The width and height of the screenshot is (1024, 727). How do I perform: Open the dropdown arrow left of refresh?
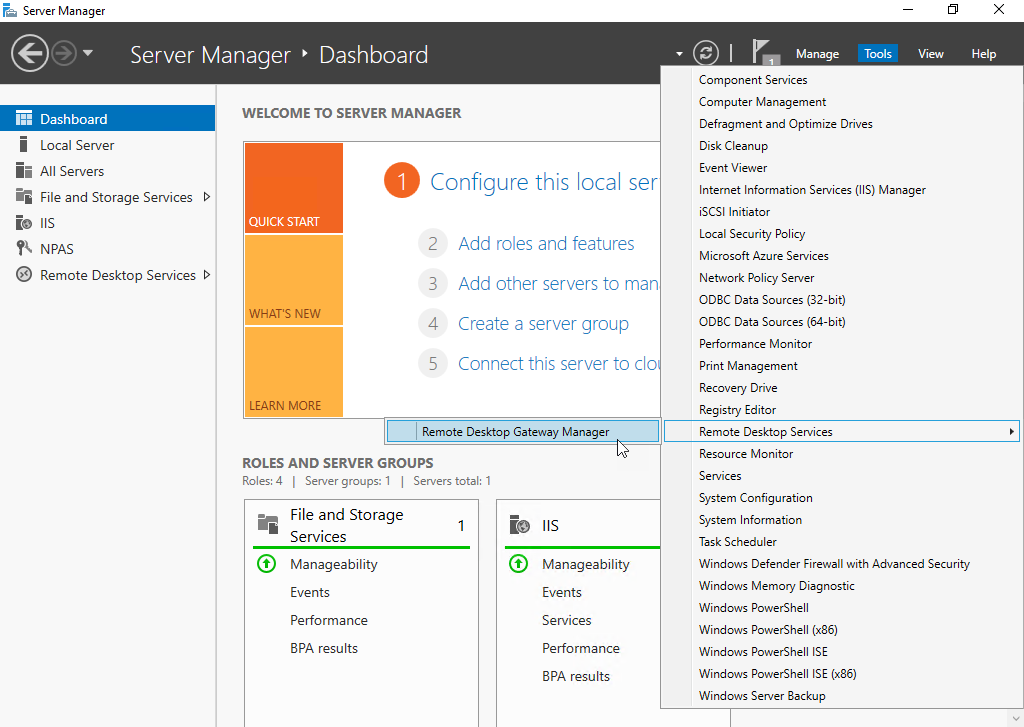click(679, 54)
